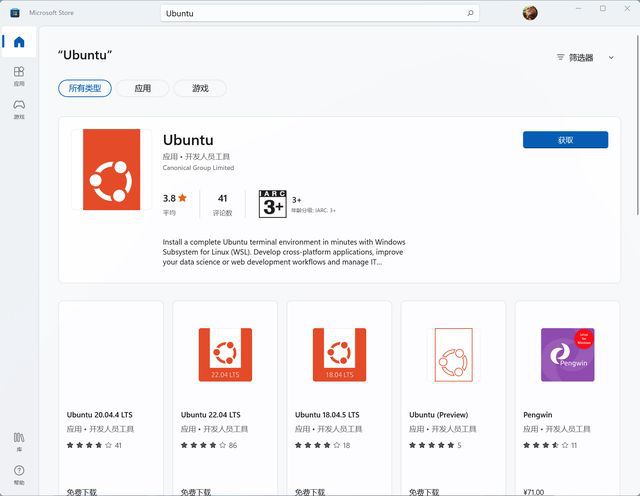Open the Ubuntu app title link
Image resolution: width=640 pixels, height=496 pixels.
tap(188, 140)
